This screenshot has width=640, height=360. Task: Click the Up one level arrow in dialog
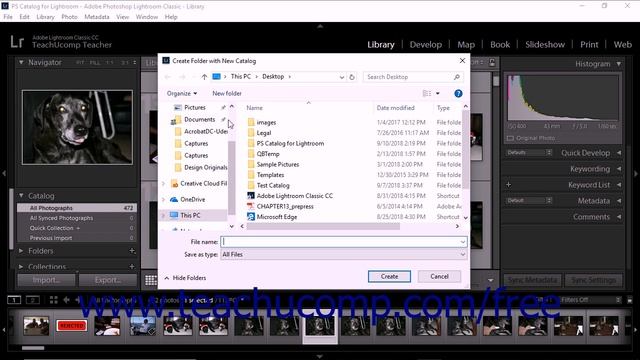tap(204, 77)
